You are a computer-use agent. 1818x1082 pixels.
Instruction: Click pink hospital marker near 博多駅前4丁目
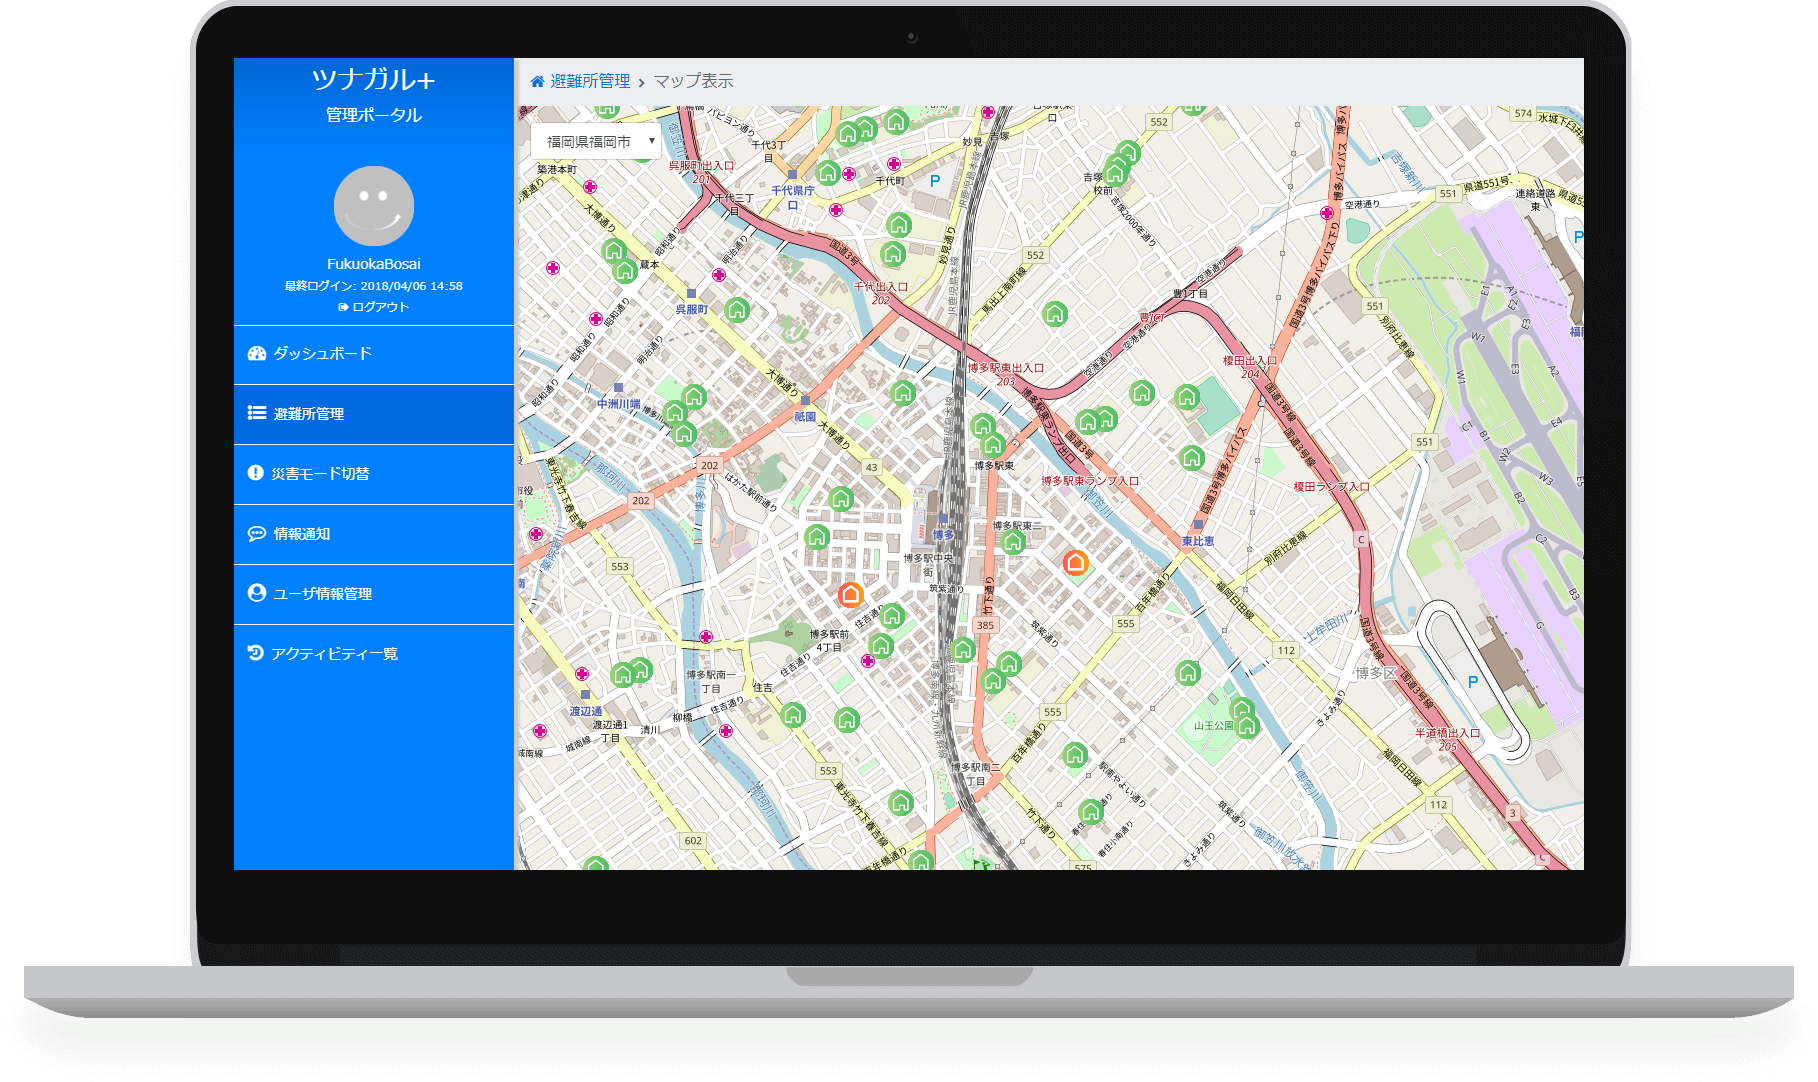[x=868, y=661]
